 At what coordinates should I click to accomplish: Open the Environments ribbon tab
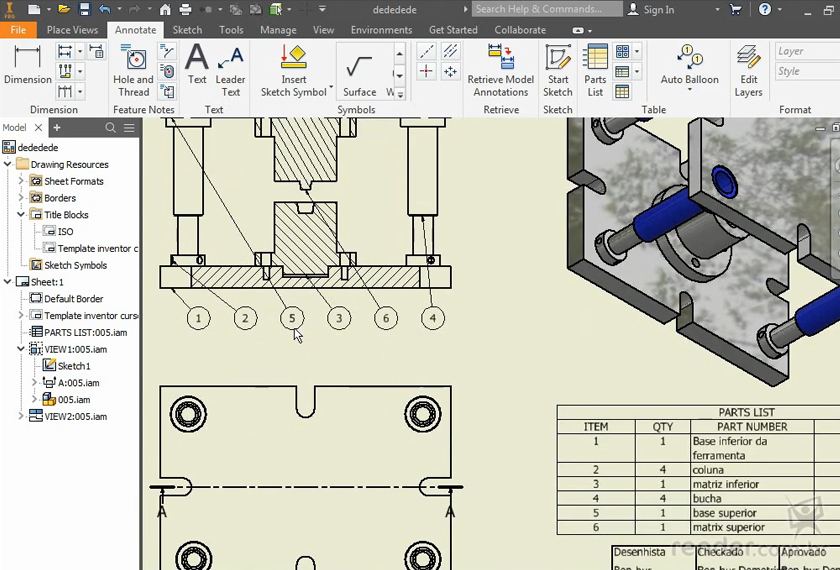click(381, 30)
